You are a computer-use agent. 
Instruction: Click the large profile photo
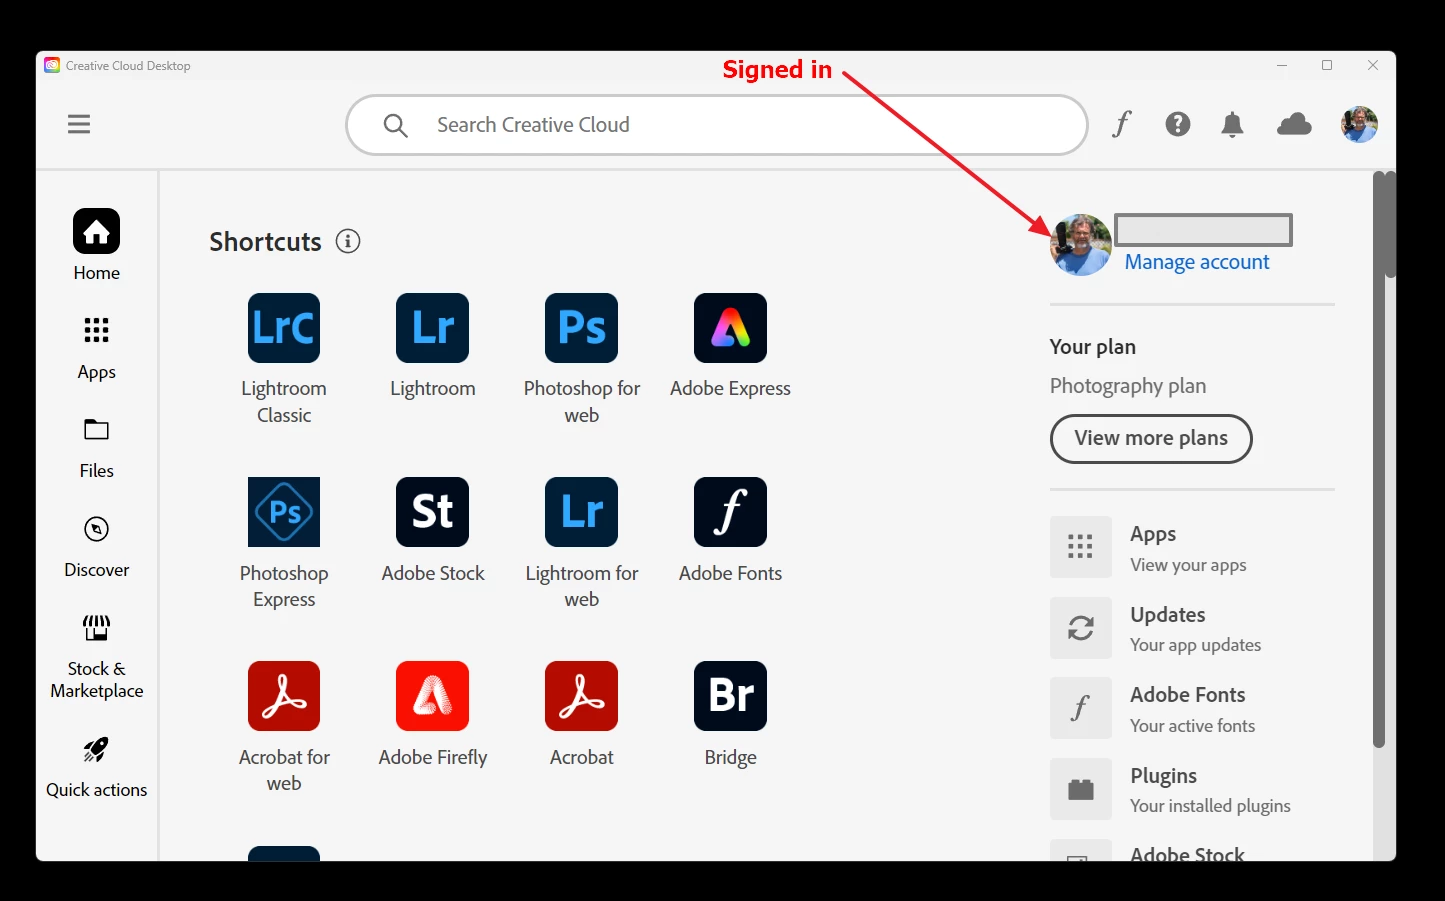click(x=1081, y=245)
